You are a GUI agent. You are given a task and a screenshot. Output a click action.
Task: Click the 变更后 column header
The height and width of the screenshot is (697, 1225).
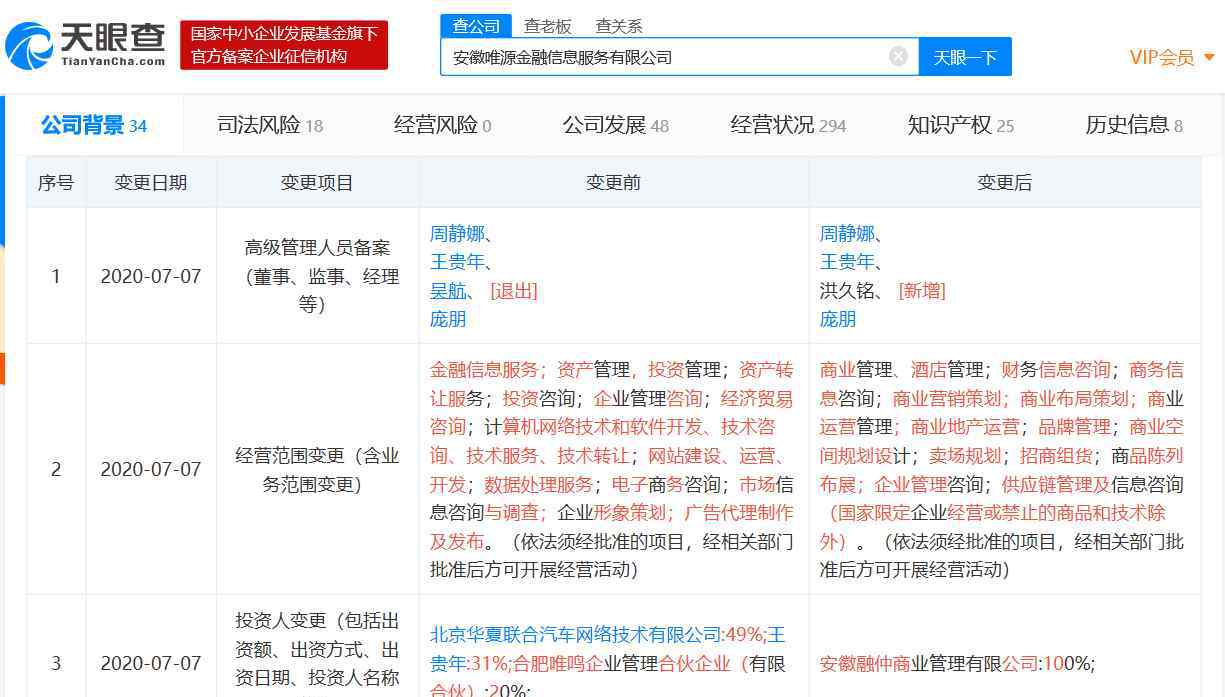coord(1005,183)
